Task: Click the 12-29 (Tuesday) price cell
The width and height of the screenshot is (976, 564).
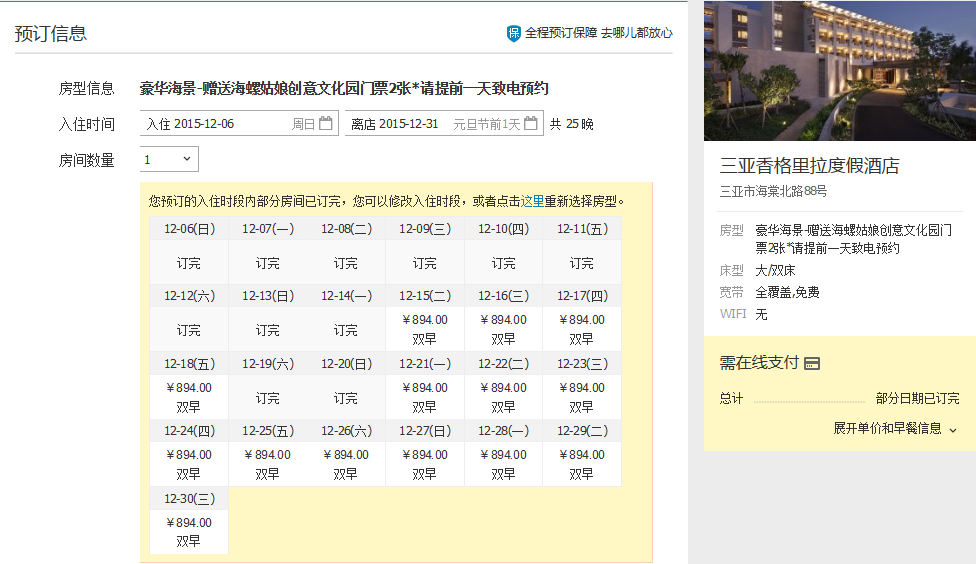Action: (x=582, y=463)
